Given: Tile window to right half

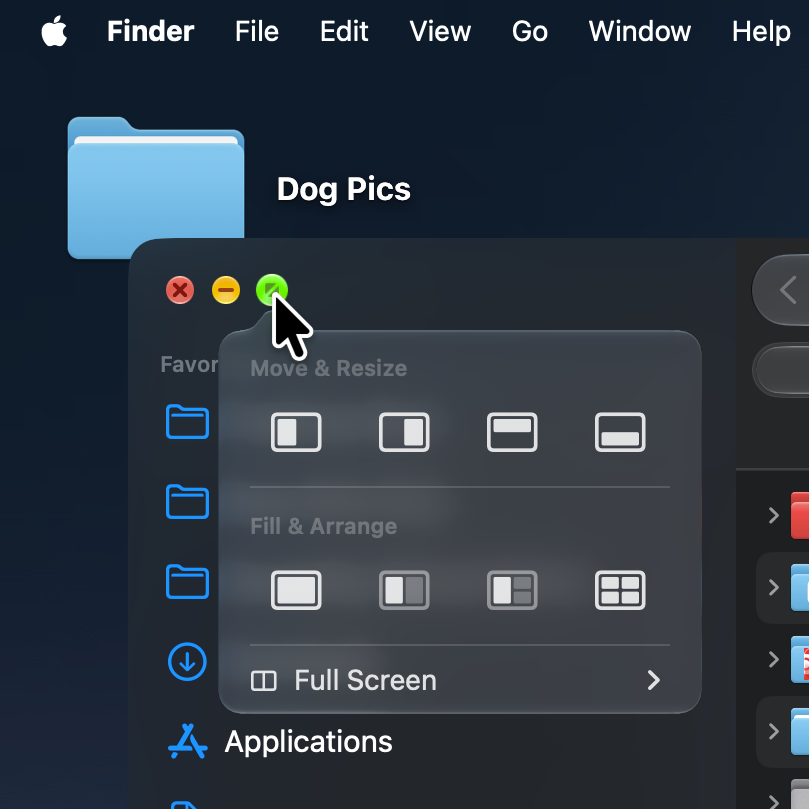Looking at the screenshot, I should point(404,432).
